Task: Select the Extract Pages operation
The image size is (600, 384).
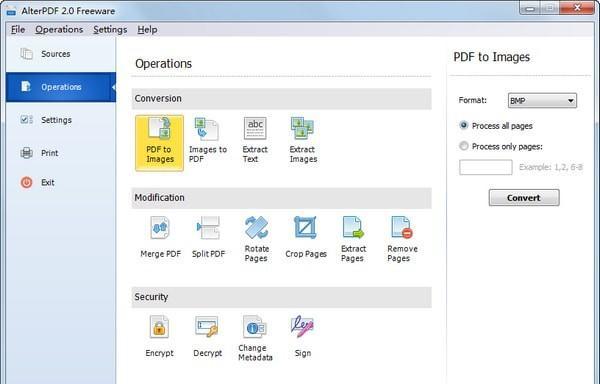Action: point(353,239)
